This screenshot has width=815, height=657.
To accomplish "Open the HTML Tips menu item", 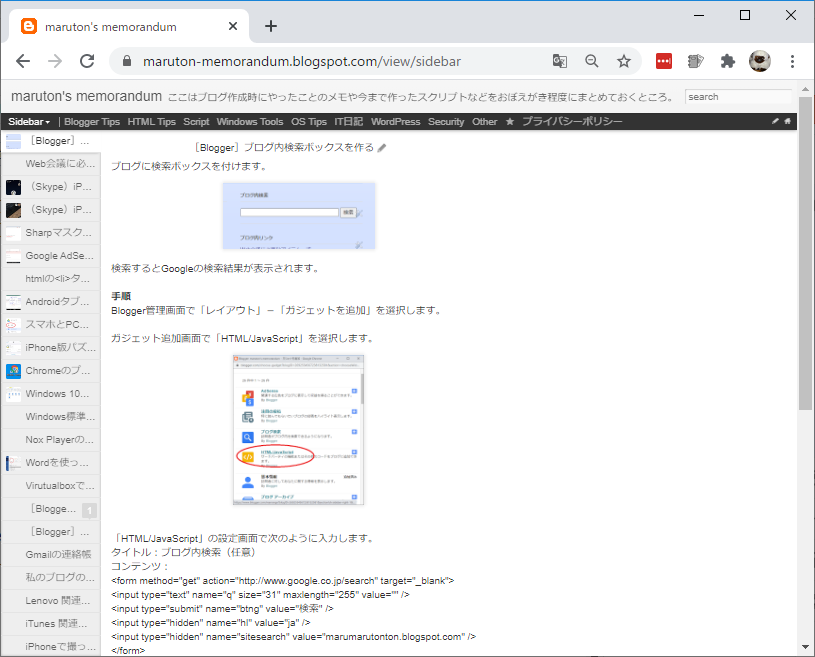I will tap(152, 122).
